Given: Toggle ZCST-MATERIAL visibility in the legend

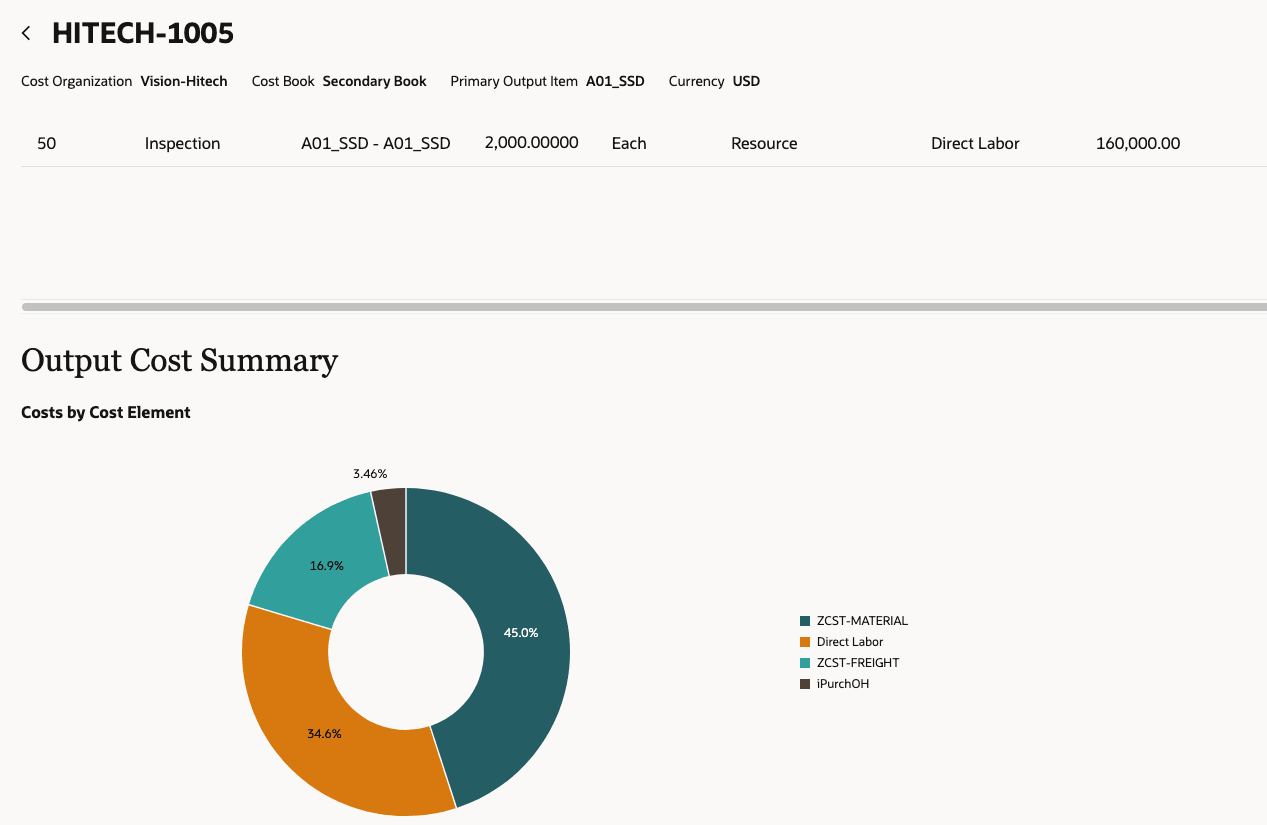Looking at the screenshot, I should click(861, 620).
